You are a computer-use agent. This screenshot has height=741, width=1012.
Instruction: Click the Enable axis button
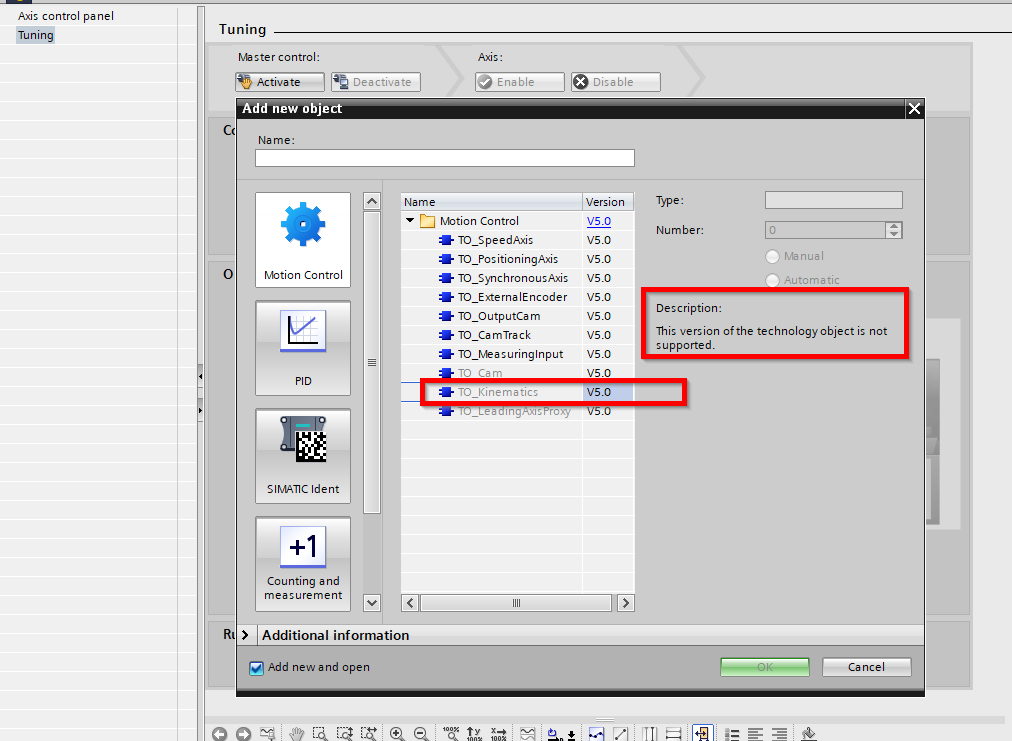520,82
